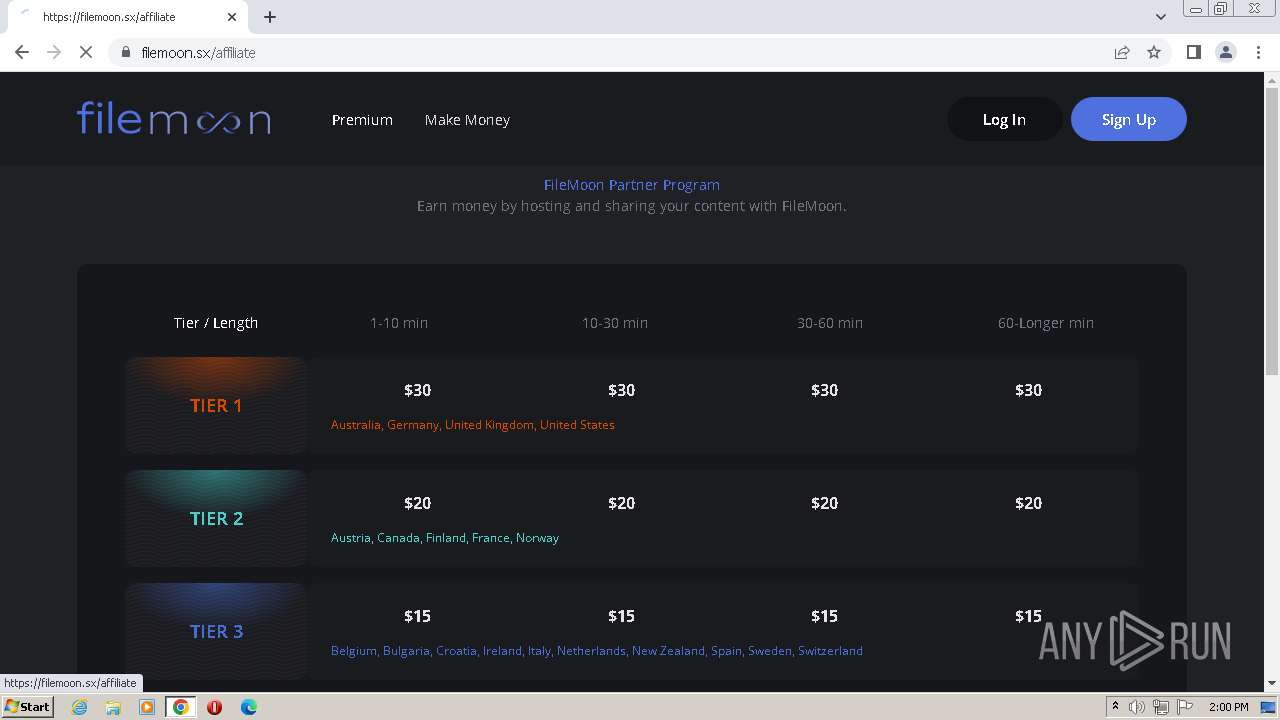This screenshot has height=720, width=1280.
Task: Click Tier 2 countries list text
Action: 445,538
